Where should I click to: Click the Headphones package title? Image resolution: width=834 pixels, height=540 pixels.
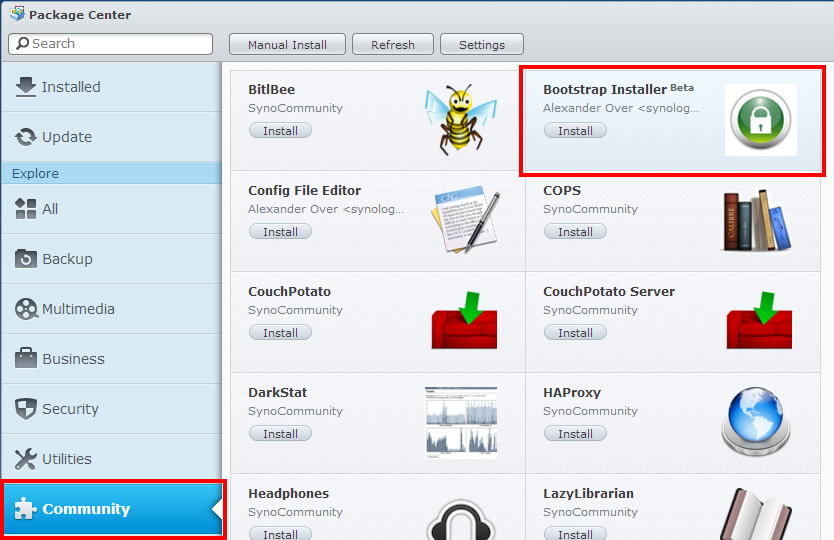288,494
